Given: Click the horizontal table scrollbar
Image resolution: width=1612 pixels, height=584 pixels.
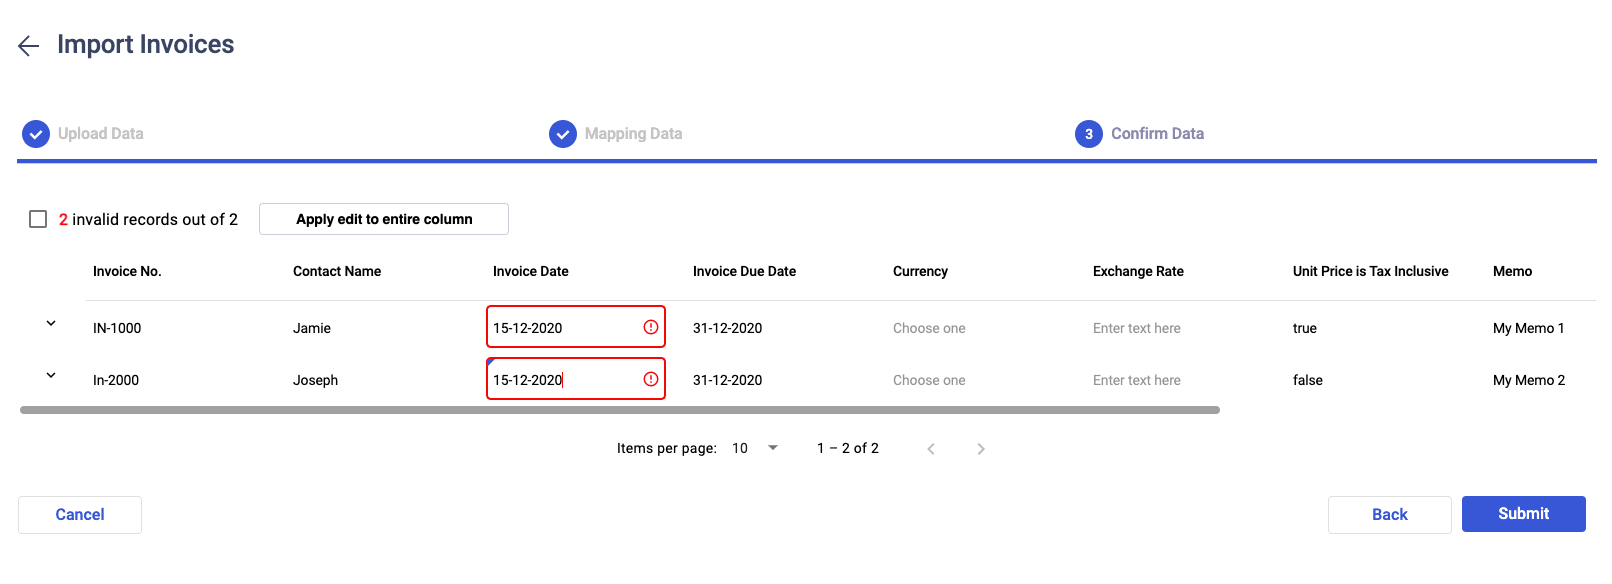Looking at the screenshot, I should (x=620, y=410).
